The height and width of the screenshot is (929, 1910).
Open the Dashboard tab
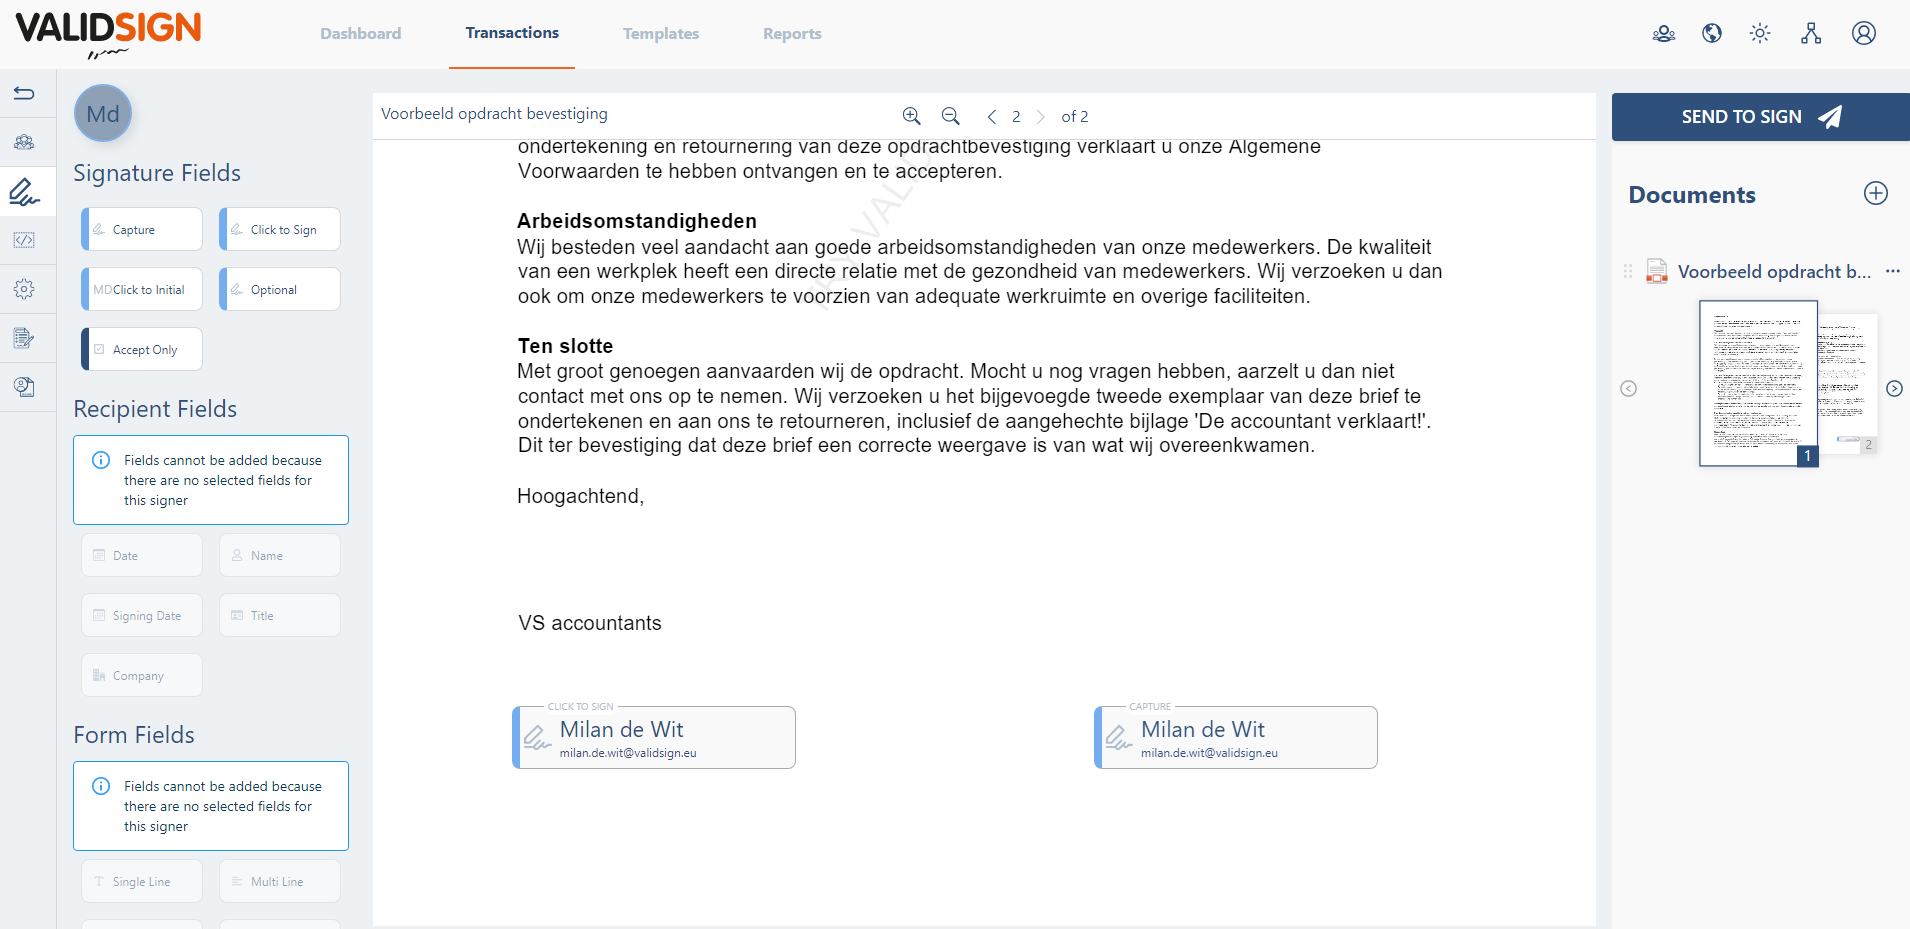tap(360, 34)
